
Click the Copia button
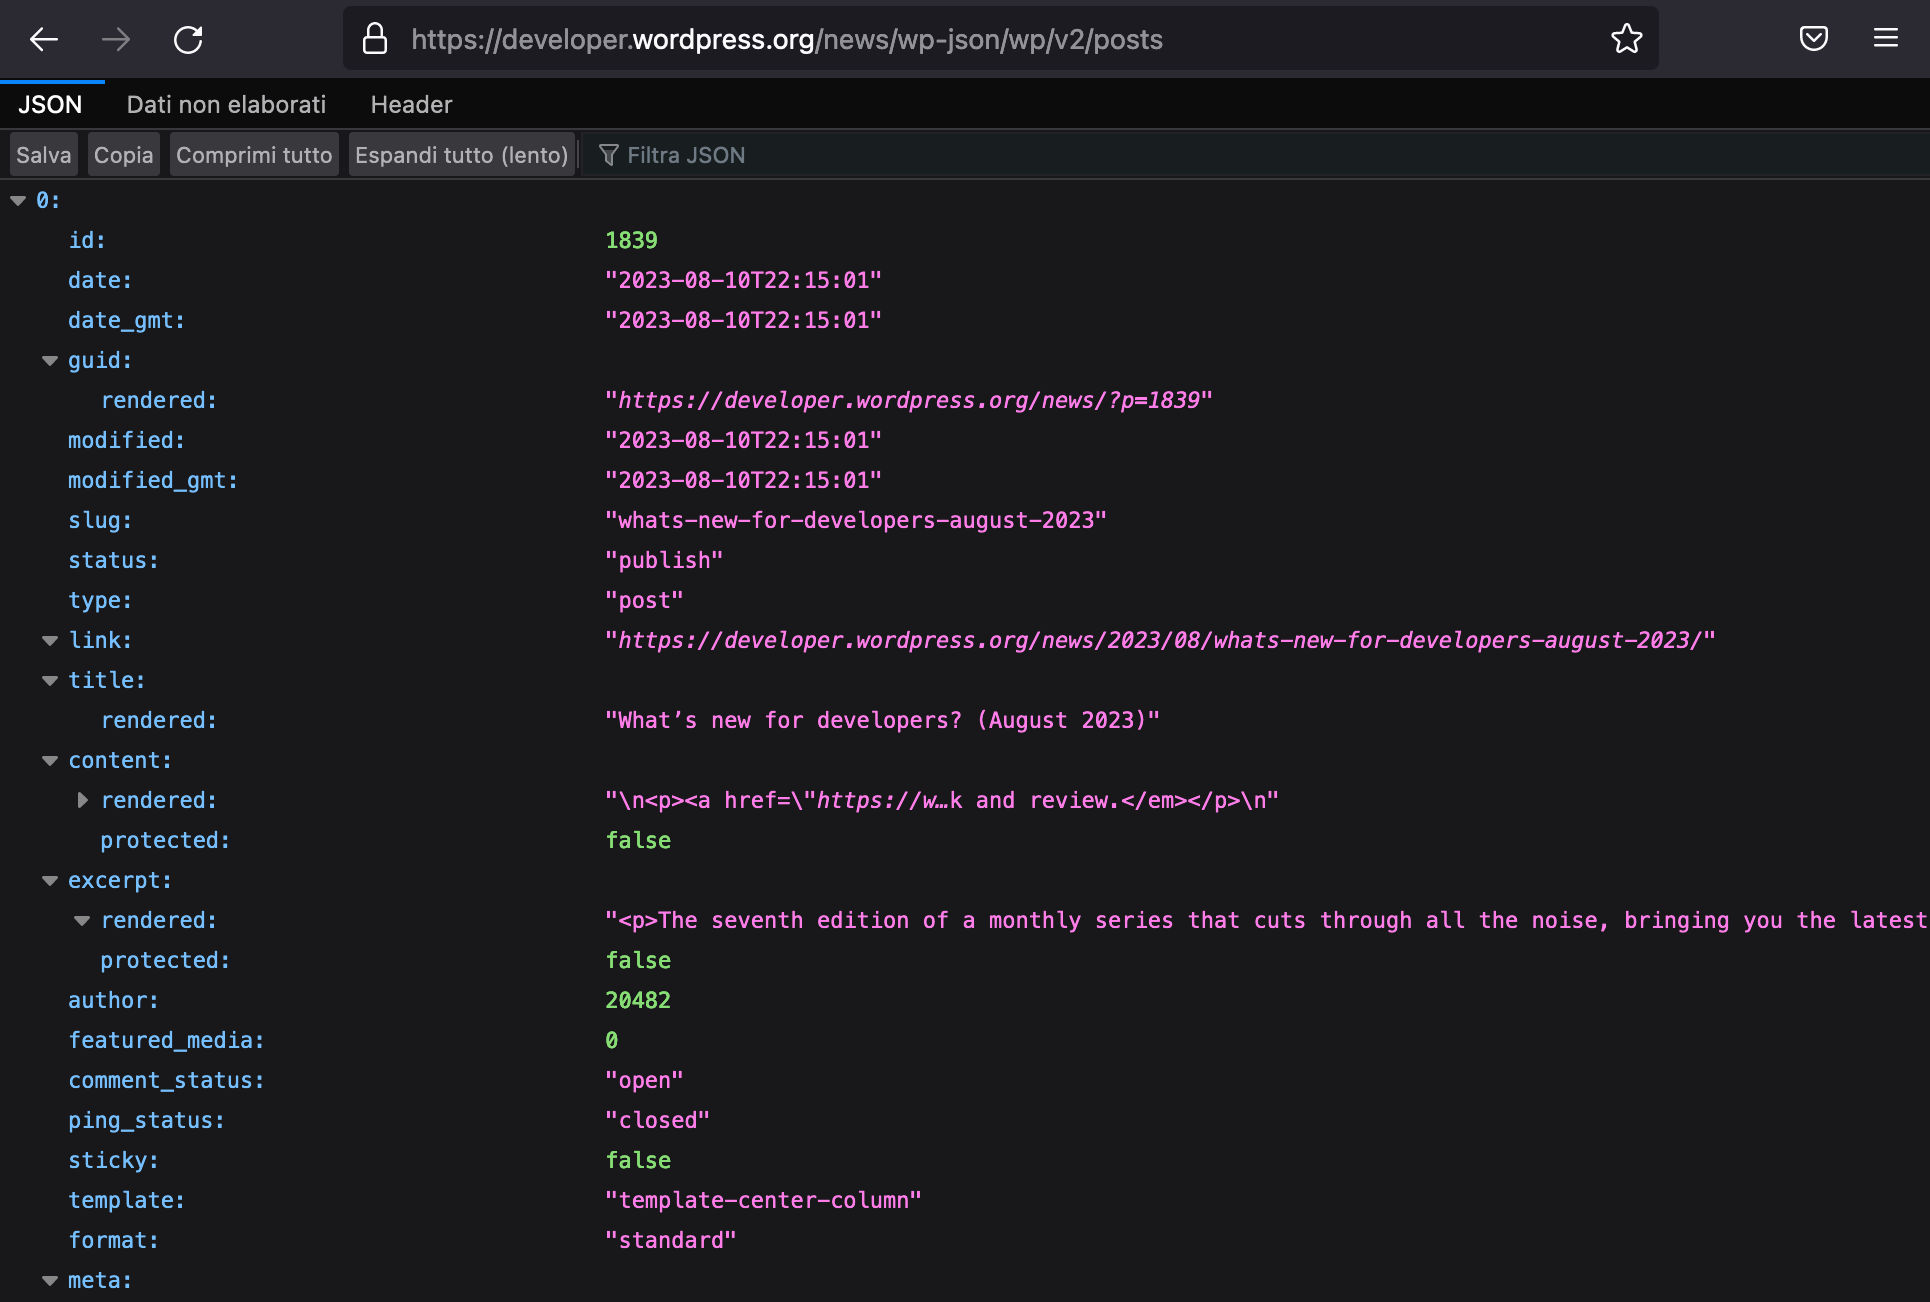[123, 155]
